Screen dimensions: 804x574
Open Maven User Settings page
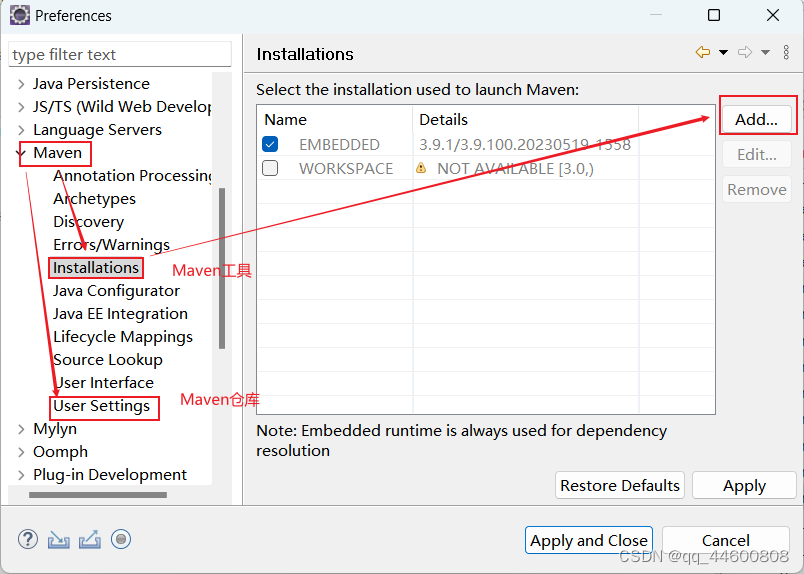pos(102,406)
